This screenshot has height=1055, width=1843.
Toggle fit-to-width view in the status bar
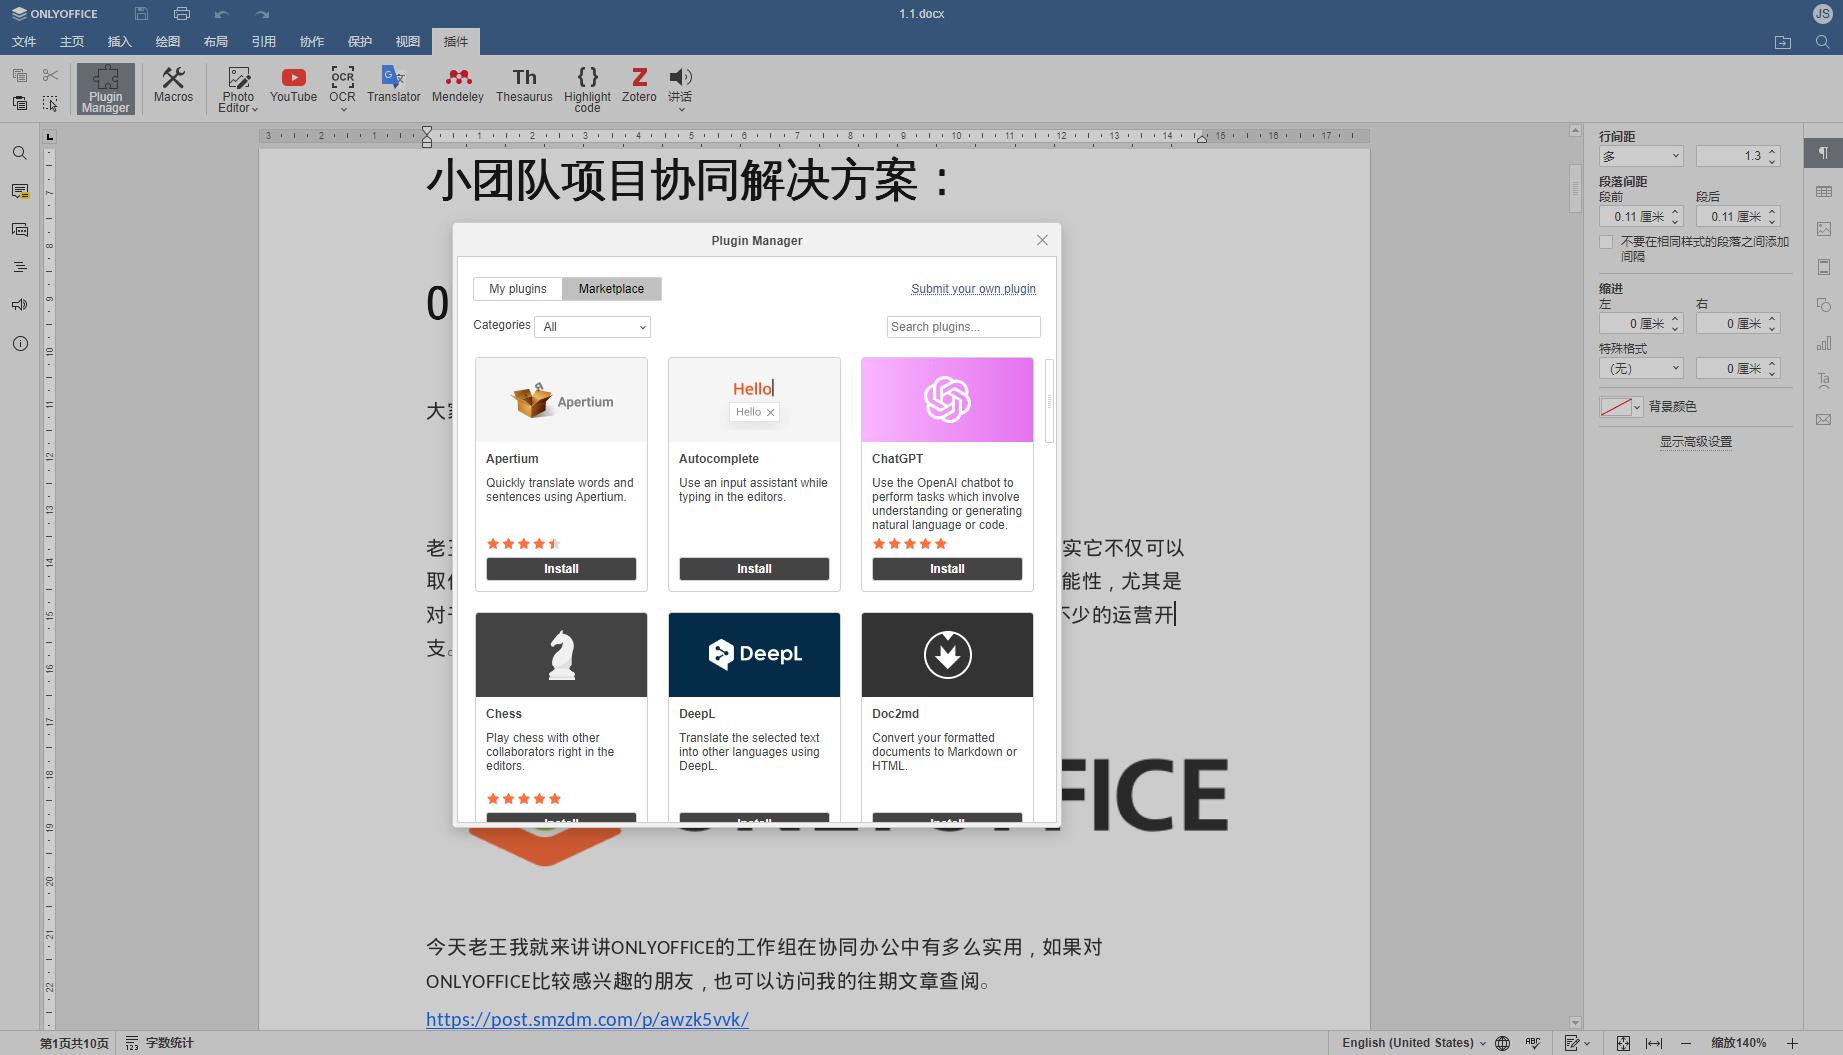(x=1654, y=1042)
